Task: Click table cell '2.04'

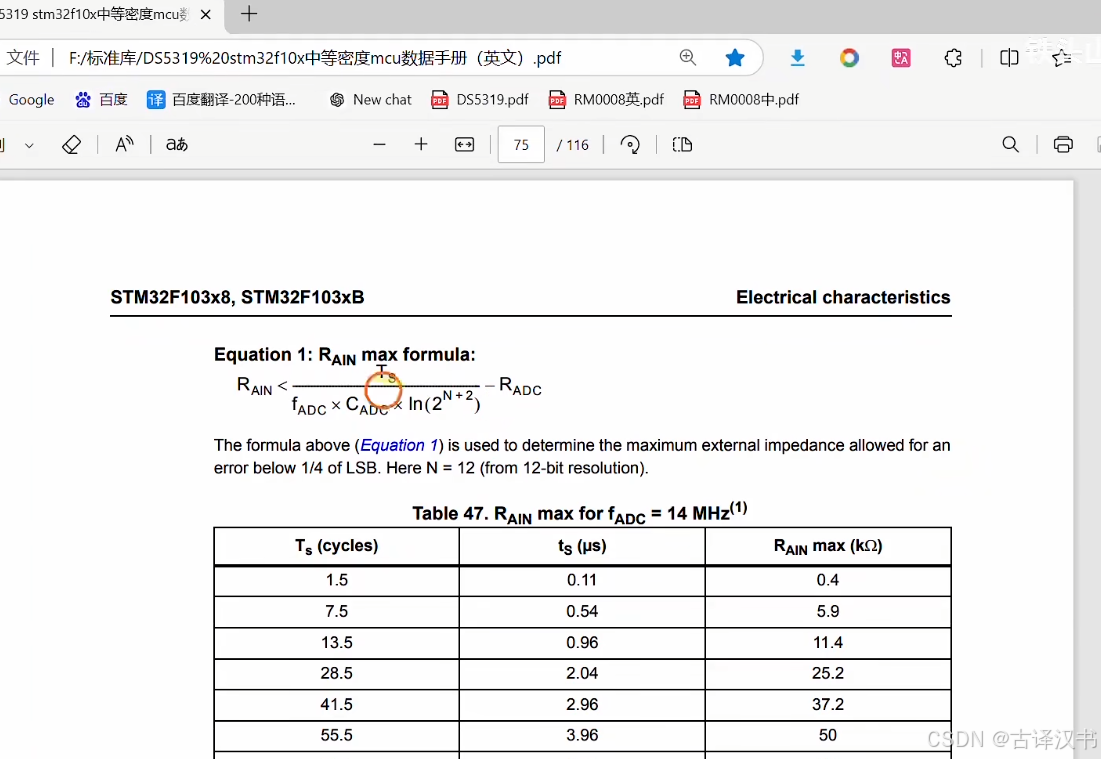Action: [x=582, y=673]
